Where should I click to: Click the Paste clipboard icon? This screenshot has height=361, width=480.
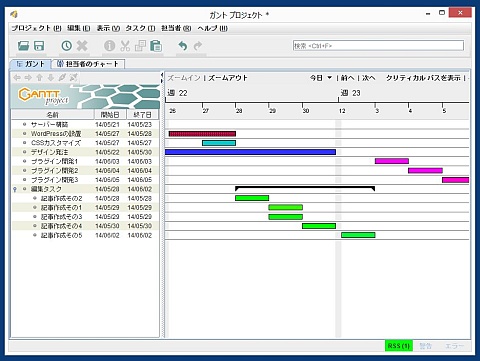click(x=156, y=46)
